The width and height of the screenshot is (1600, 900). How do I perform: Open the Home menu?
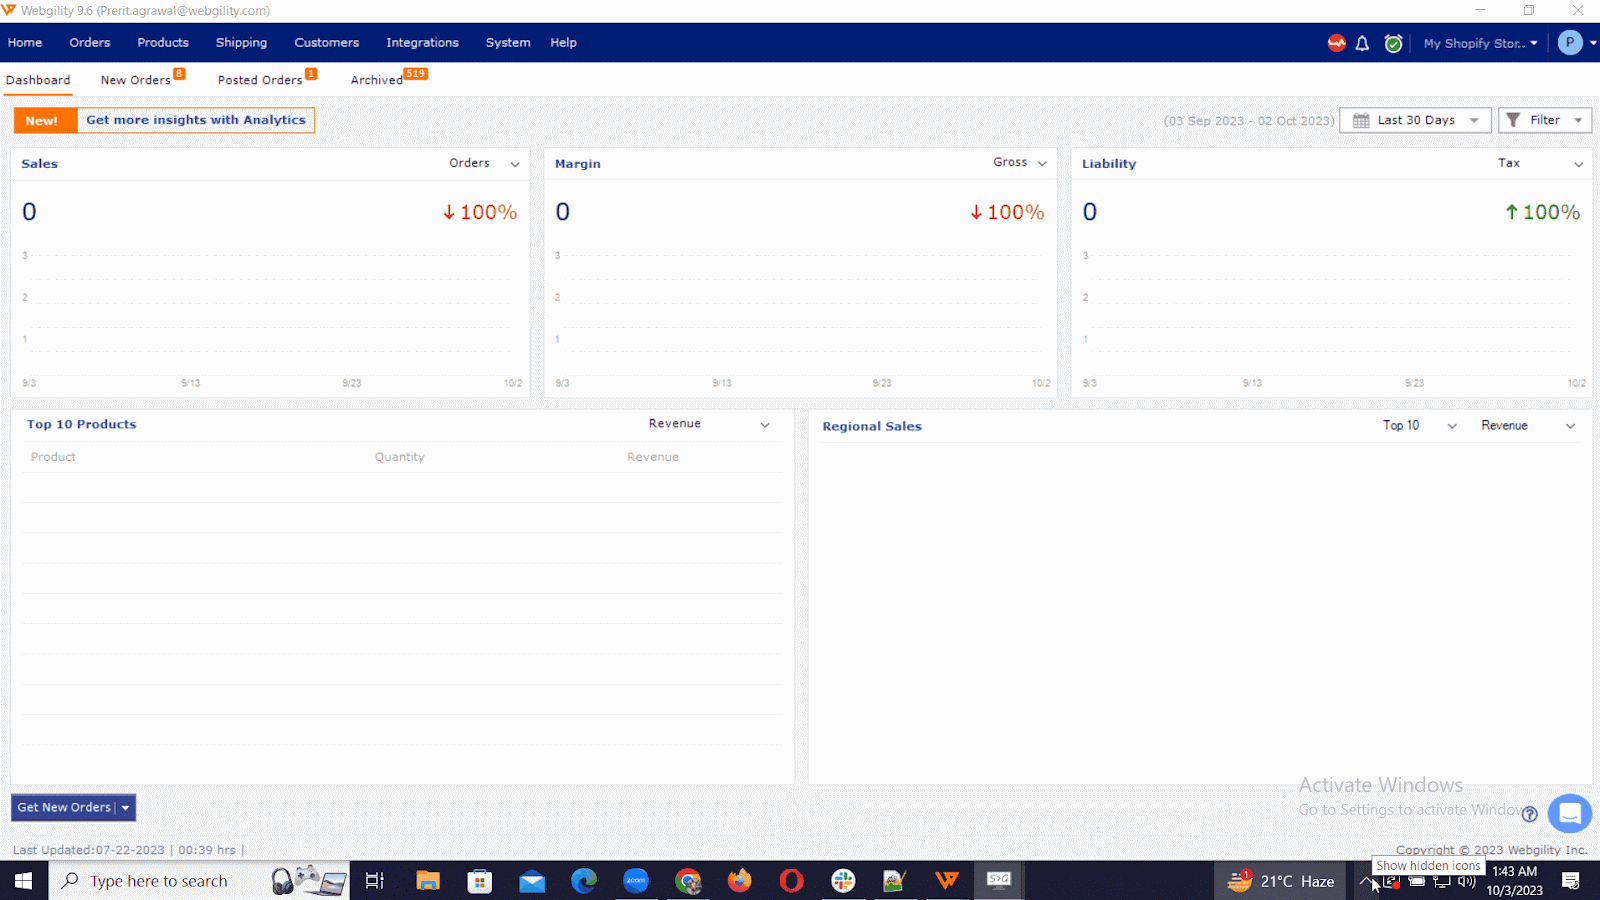25,43
